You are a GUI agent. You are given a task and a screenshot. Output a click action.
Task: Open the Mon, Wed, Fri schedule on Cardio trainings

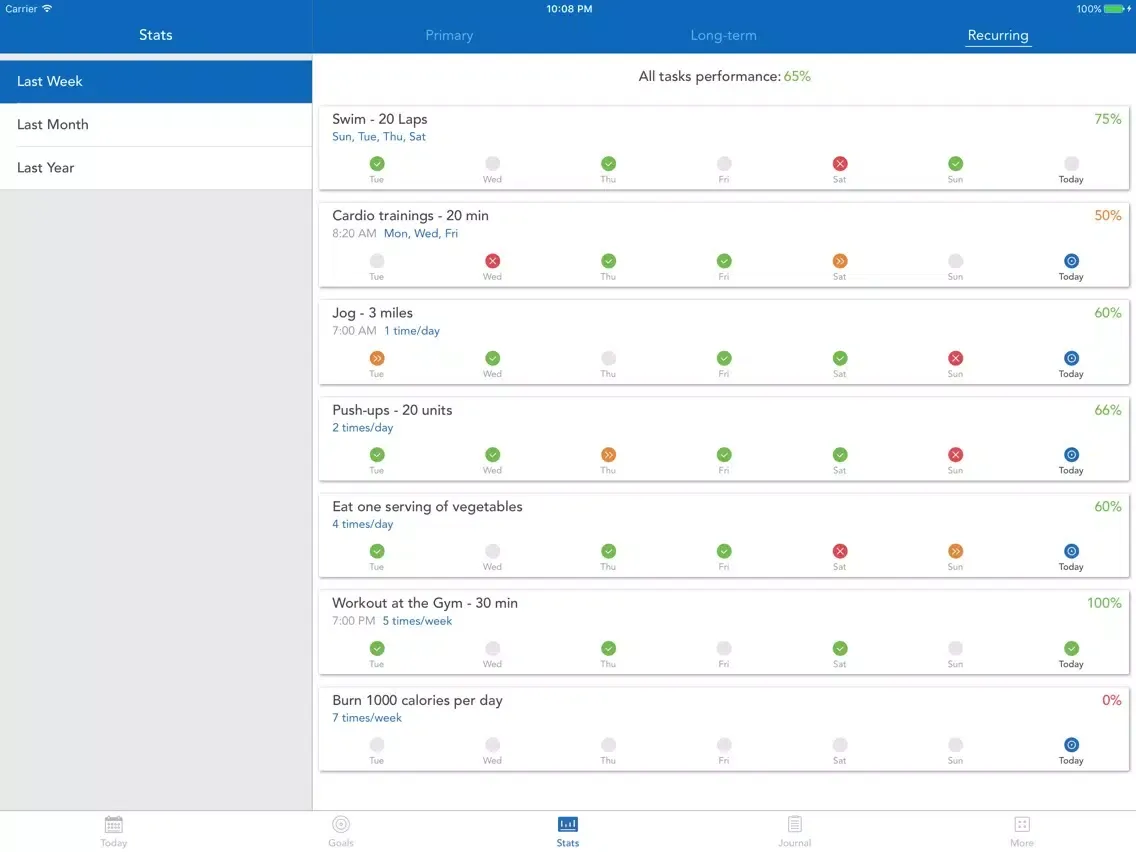[x=423, y=233]
